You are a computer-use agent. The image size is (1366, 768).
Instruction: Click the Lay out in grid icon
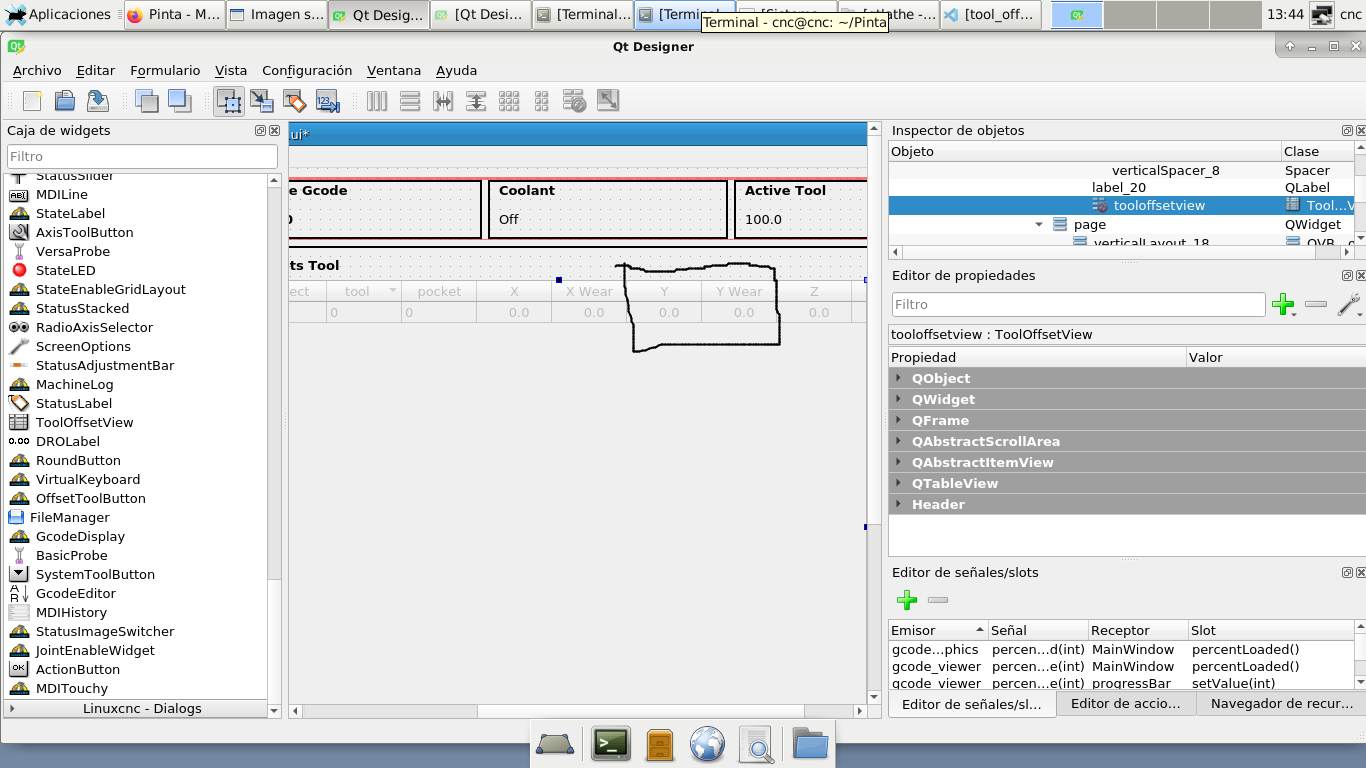tap(509, 100)
